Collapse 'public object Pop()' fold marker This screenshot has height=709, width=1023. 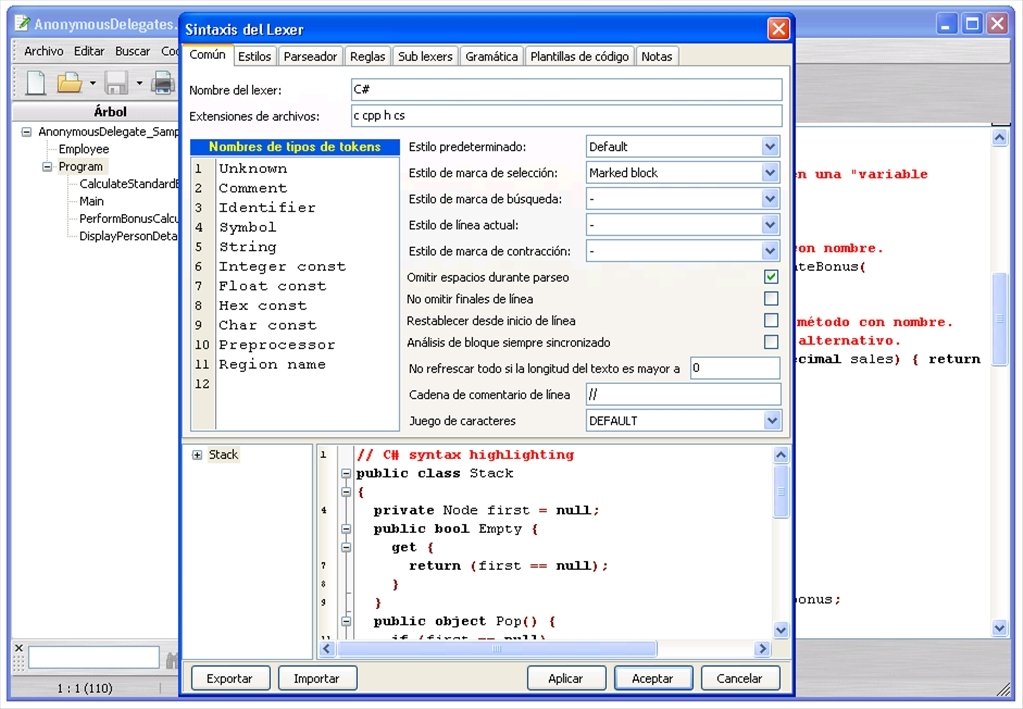coord(346,622)
